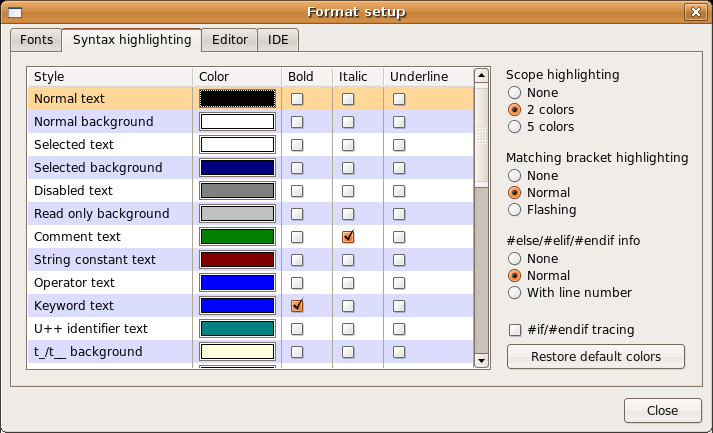
Task: Set None for scope highlighting
Action: 515,92
